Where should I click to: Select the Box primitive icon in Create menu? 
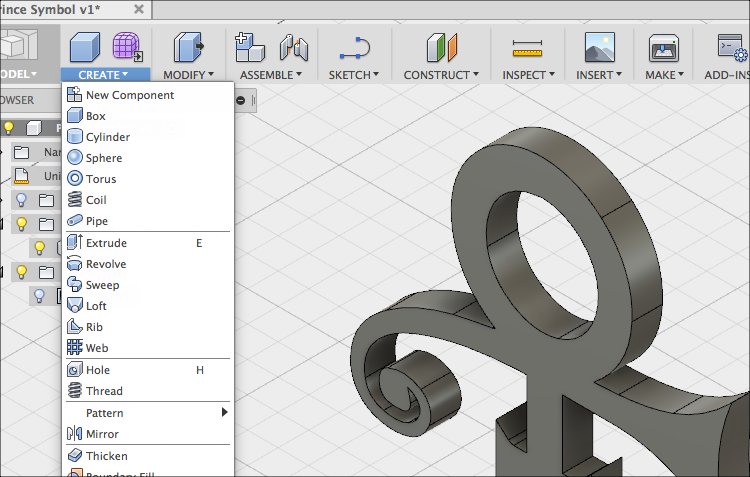click(x=74, y=116)
